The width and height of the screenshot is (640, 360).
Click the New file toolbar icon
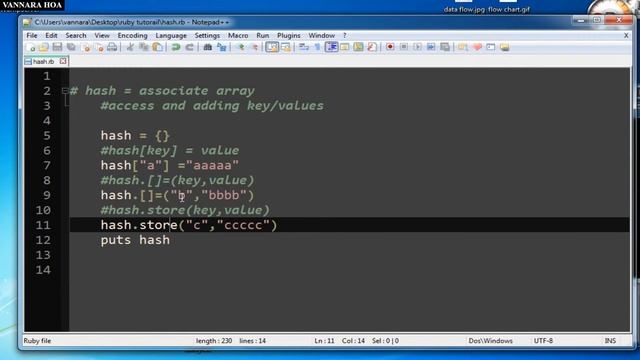(x=30, y=47)
